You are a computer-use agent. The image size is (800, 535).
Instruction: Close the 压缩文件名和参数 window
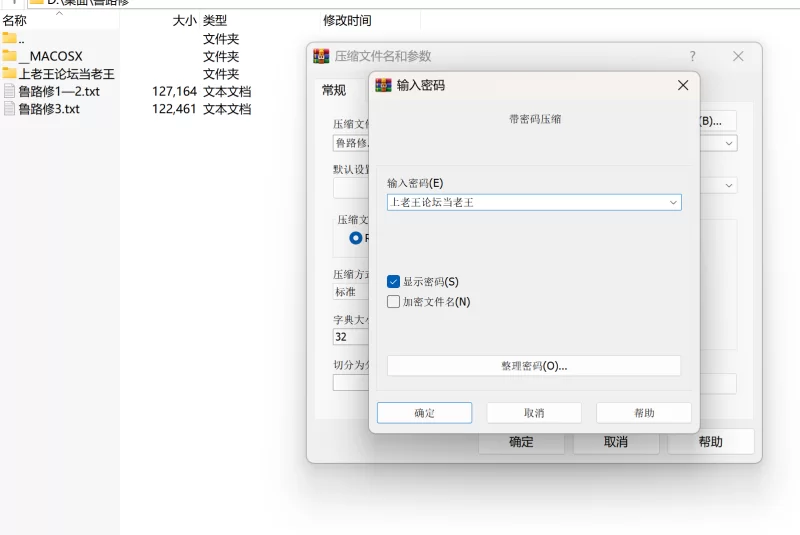pos(738,56)
